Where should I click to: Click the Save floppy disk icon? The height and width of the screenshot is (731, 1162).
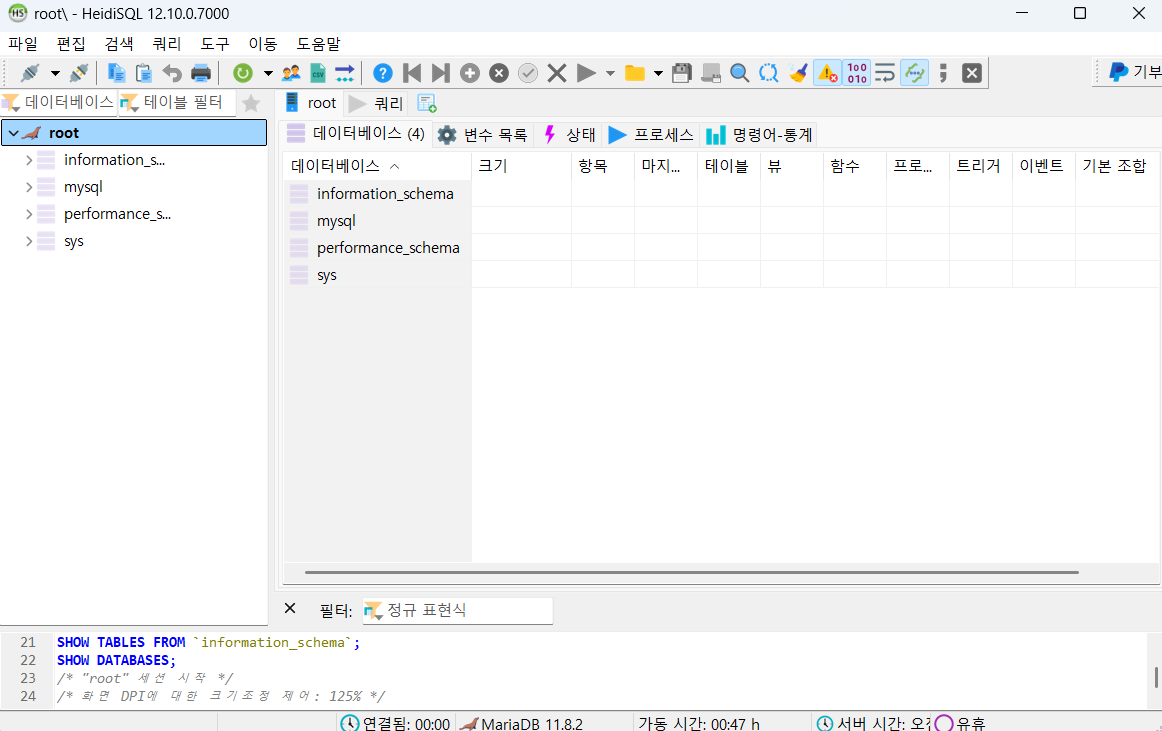click(682, 73)
